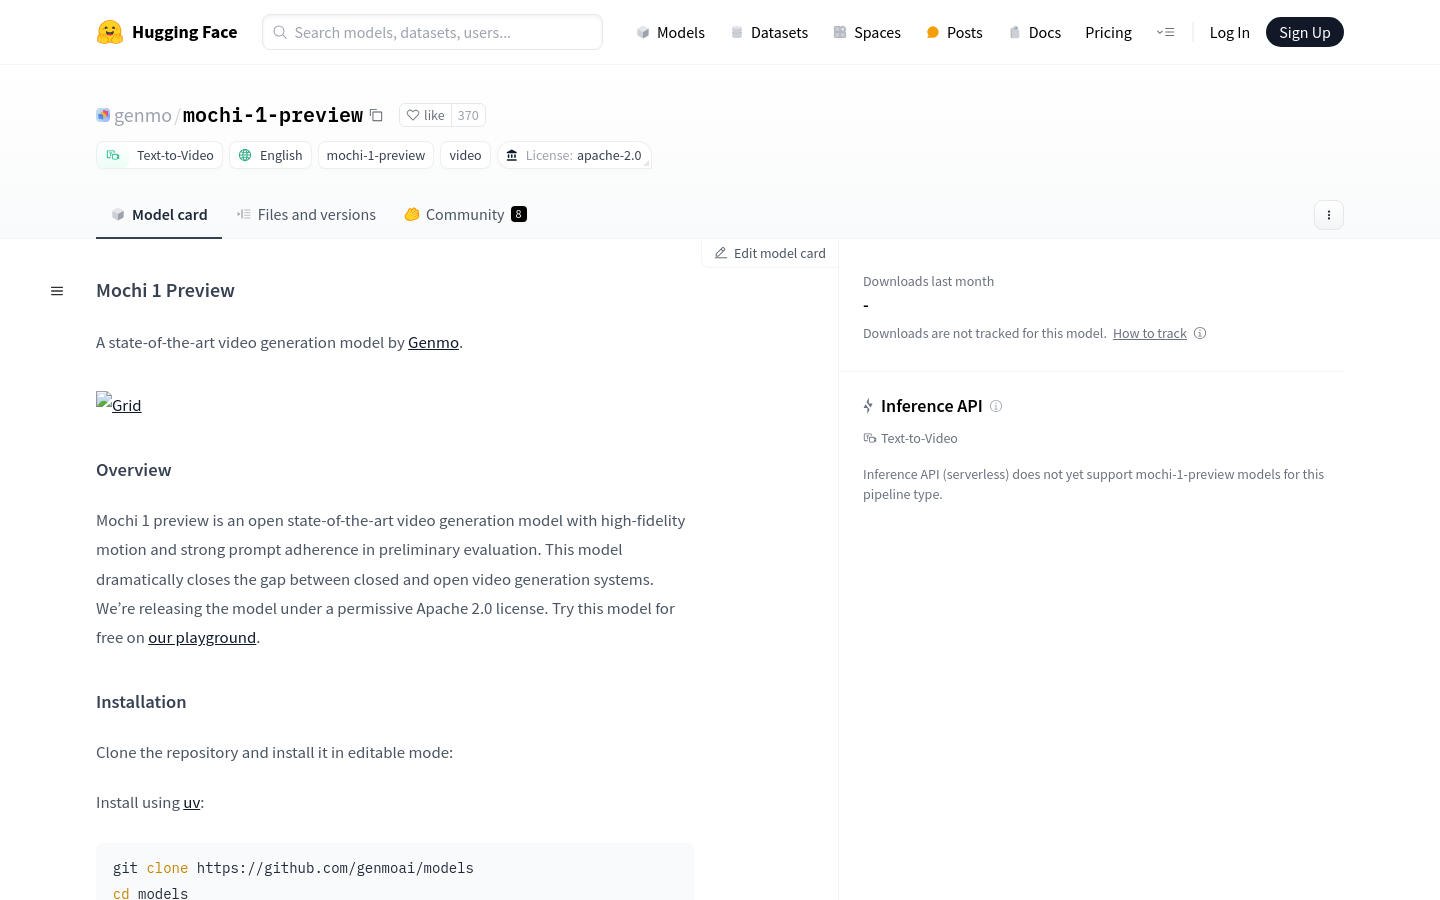Image resolution: width=1440 pixels, height=900 pixels.
Task: Select the video tag
Action: [x=465, y=155]
